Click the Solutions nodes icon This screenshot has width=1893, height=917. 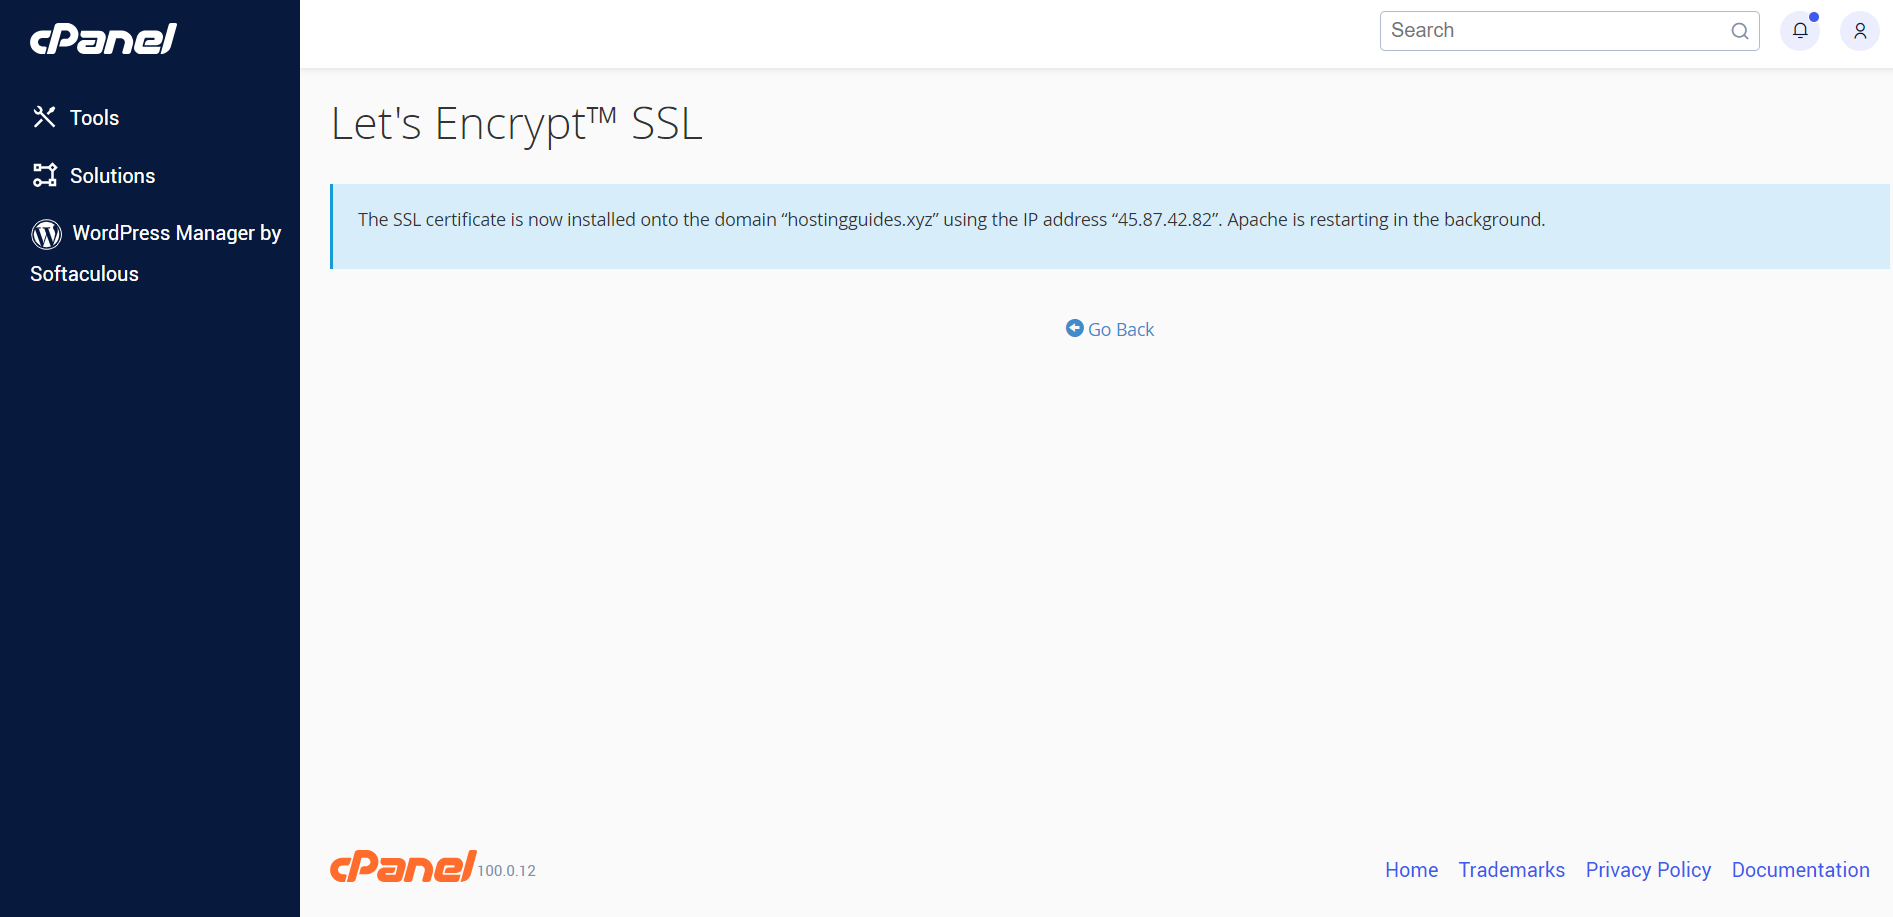click(44, 175)
